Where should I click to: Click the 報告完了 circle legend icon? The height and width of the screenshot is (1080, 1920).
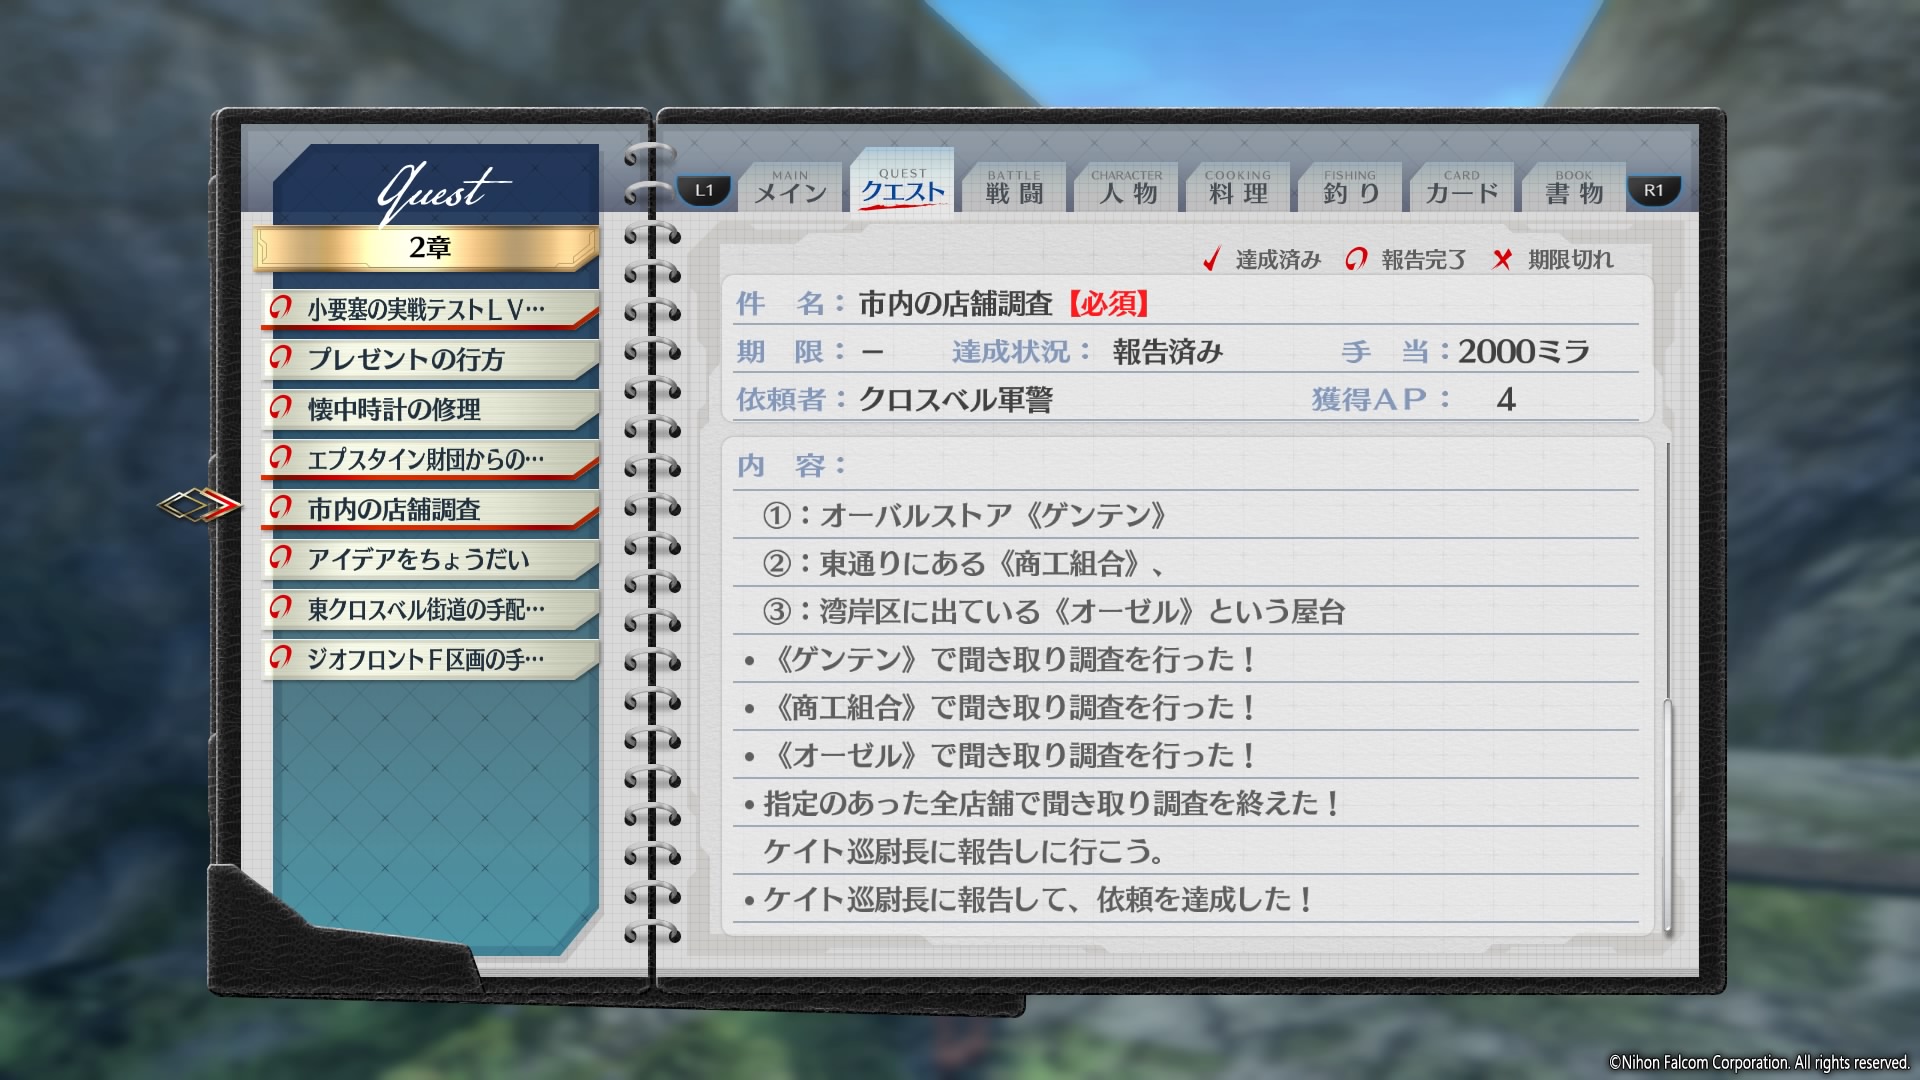pos(1356,259)
